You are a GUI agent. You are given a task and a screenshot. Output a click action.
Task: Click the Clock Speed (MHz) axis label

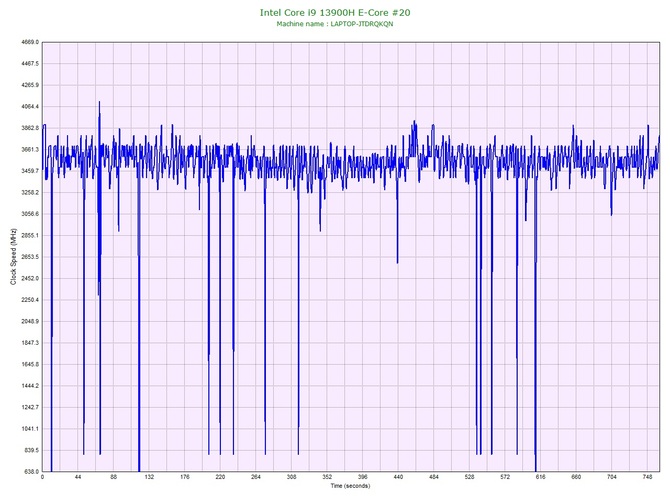click(13, 257)
